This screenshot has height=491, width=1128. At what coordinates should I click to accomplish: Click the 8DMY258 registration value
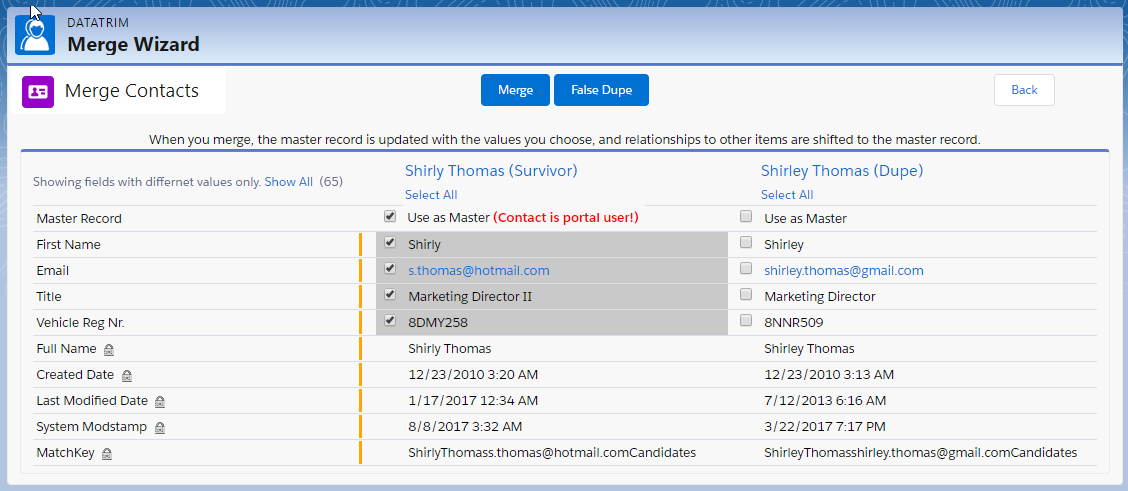pos(437,323)
